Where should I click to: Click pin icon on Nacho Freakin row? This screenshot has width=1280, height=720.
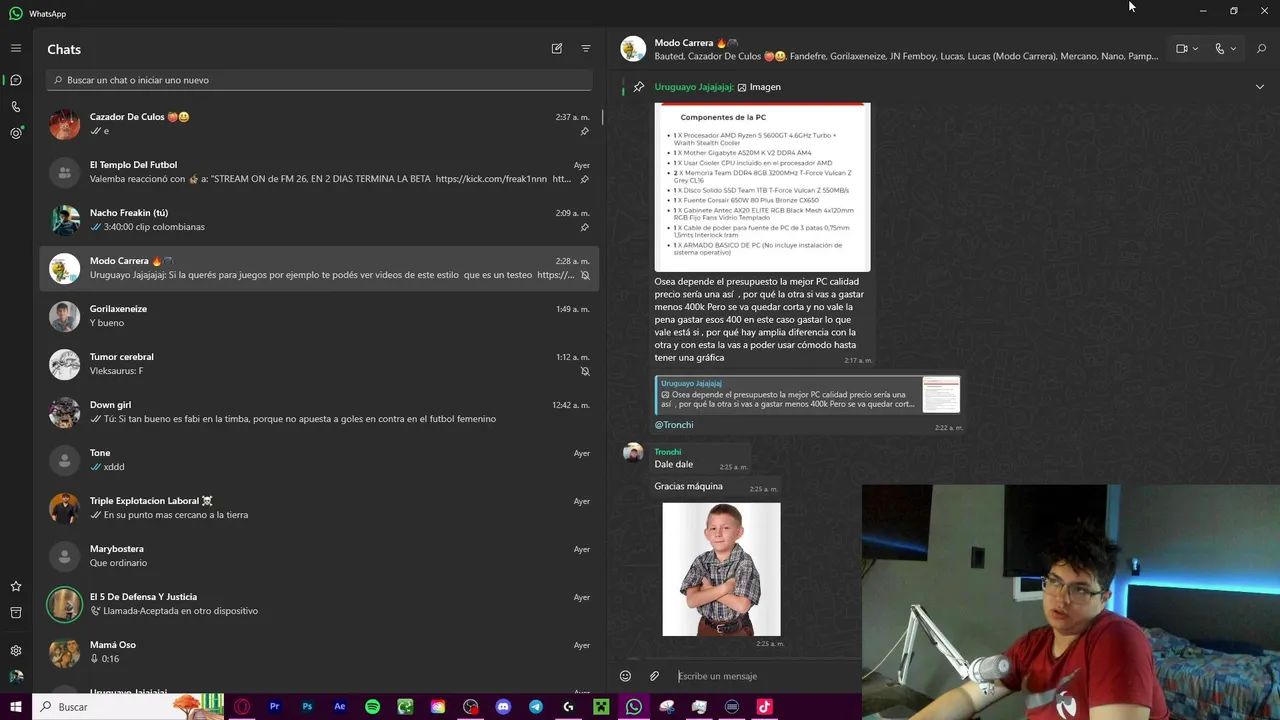click(585, 227)
